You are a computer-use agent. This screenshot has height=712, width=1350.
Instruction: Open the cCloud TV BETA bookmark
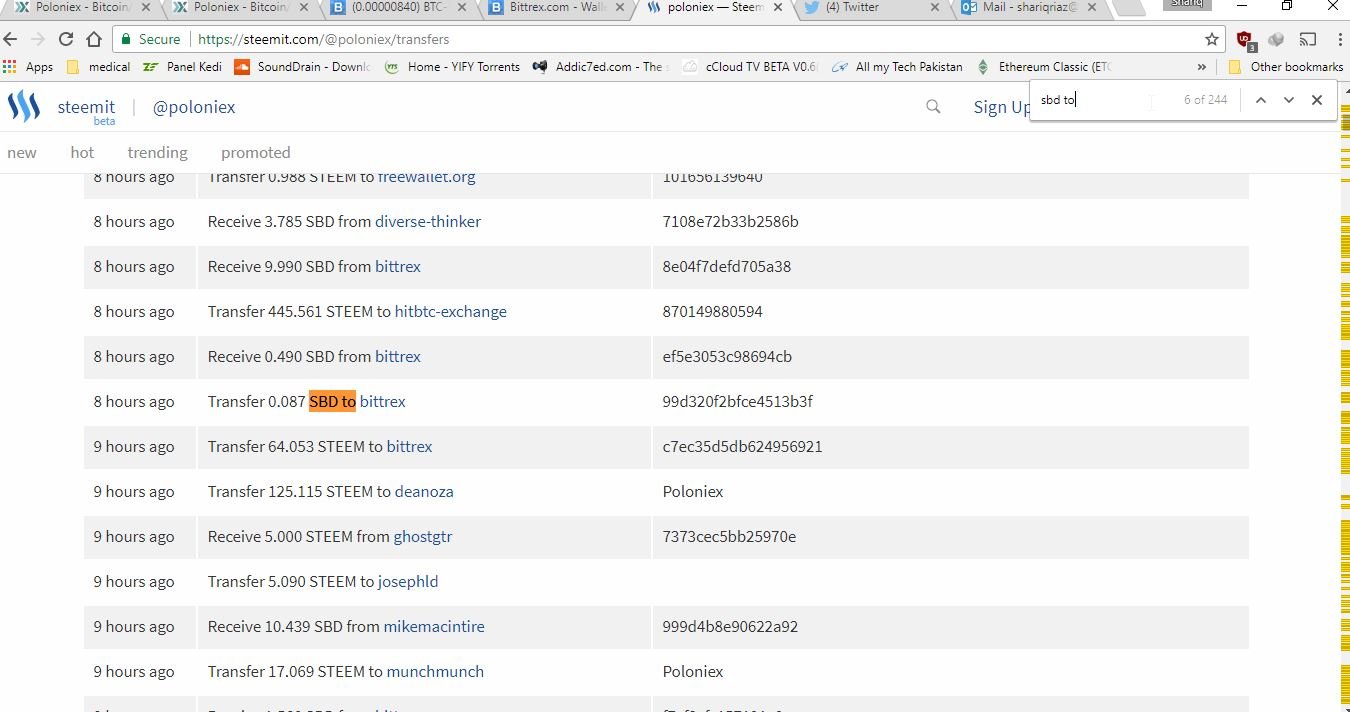tap(751, 67)
